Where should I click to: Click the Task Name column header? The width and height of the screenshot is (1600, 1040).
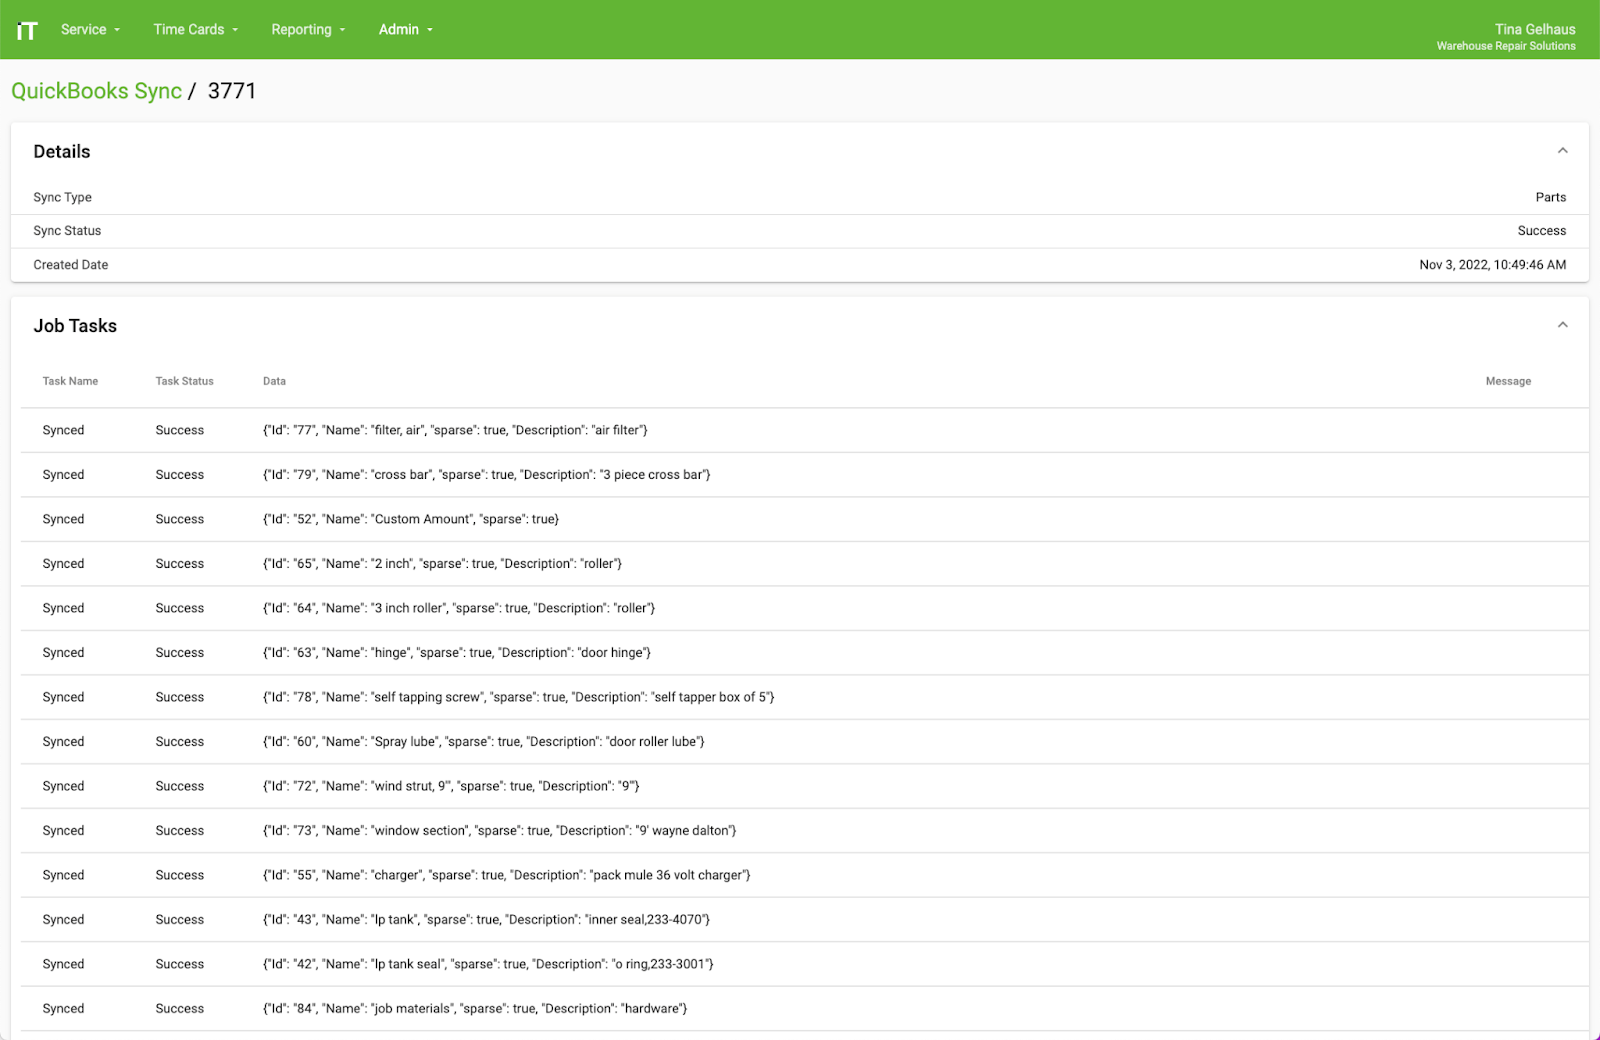(70, 381)
